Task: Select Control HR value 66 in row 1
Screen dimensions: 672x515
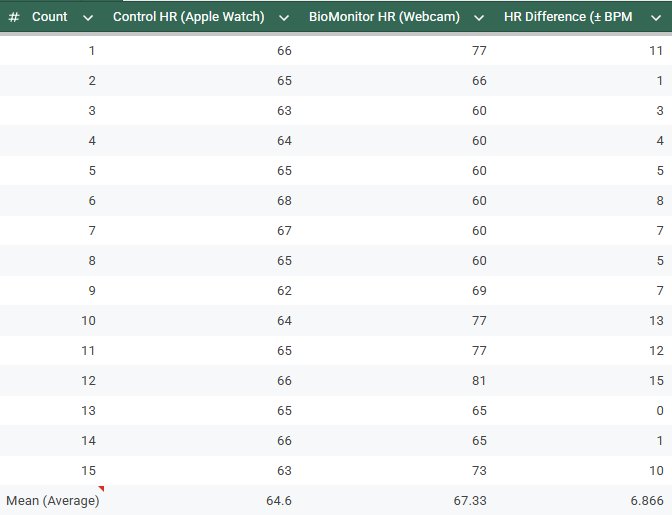Action: pyautogui.click(x=284, y=51)
